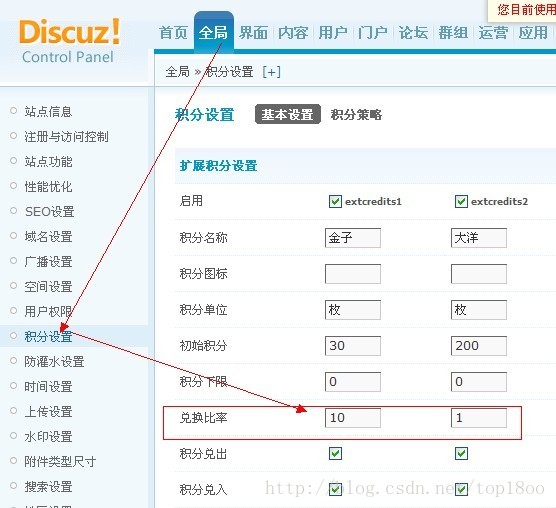Image resolution: width=556 pixels, height=508 pixels.
Task: Click the Discuz! Control Panel logo
Action: (70, 41)
